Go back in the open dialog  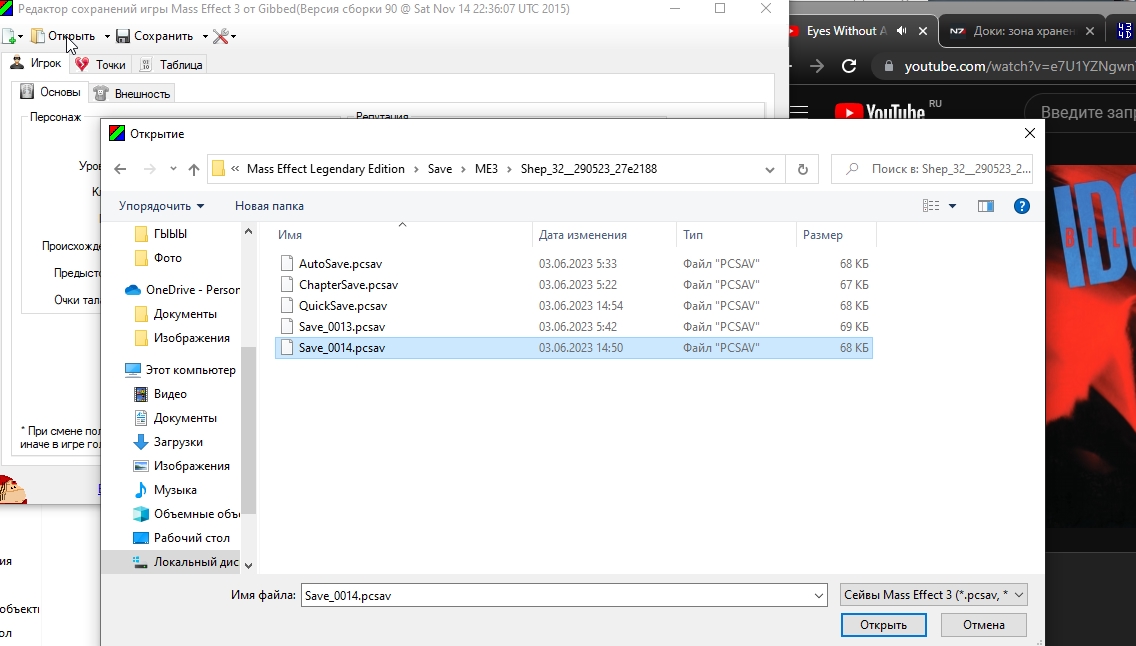pyautogui.click(x=120, y=169)
